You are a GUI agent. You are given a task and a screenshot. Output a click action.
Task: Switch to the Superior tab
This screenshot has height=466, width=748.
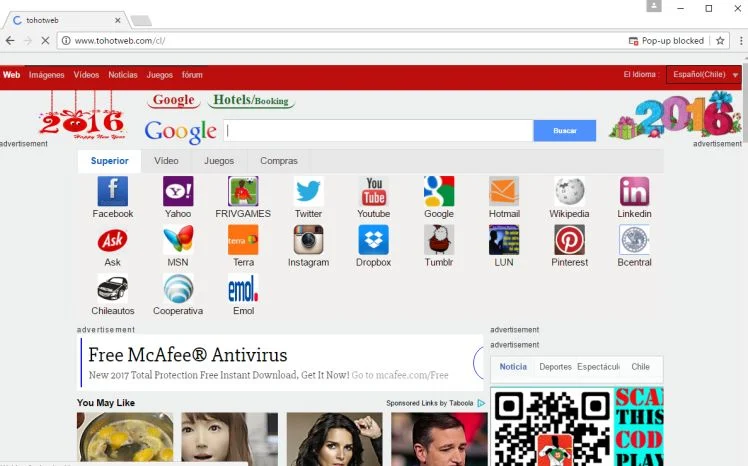pyautogui.click(x=109, y=161)
